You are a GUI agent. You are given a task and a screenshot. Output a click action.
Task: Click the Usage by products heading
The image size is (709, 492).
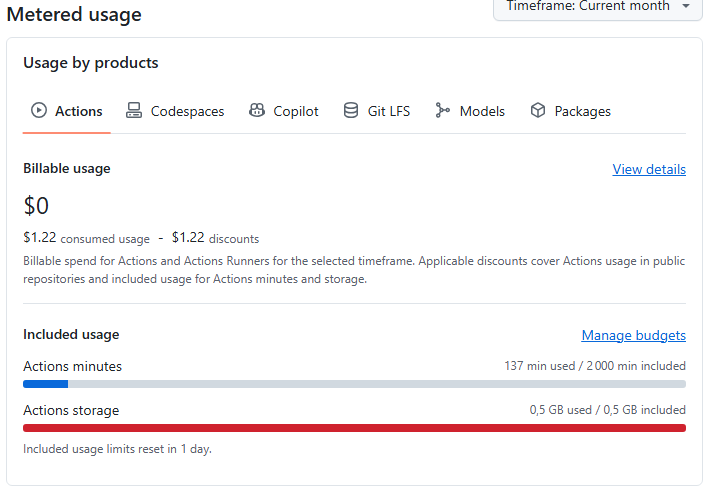click(91, 62)
